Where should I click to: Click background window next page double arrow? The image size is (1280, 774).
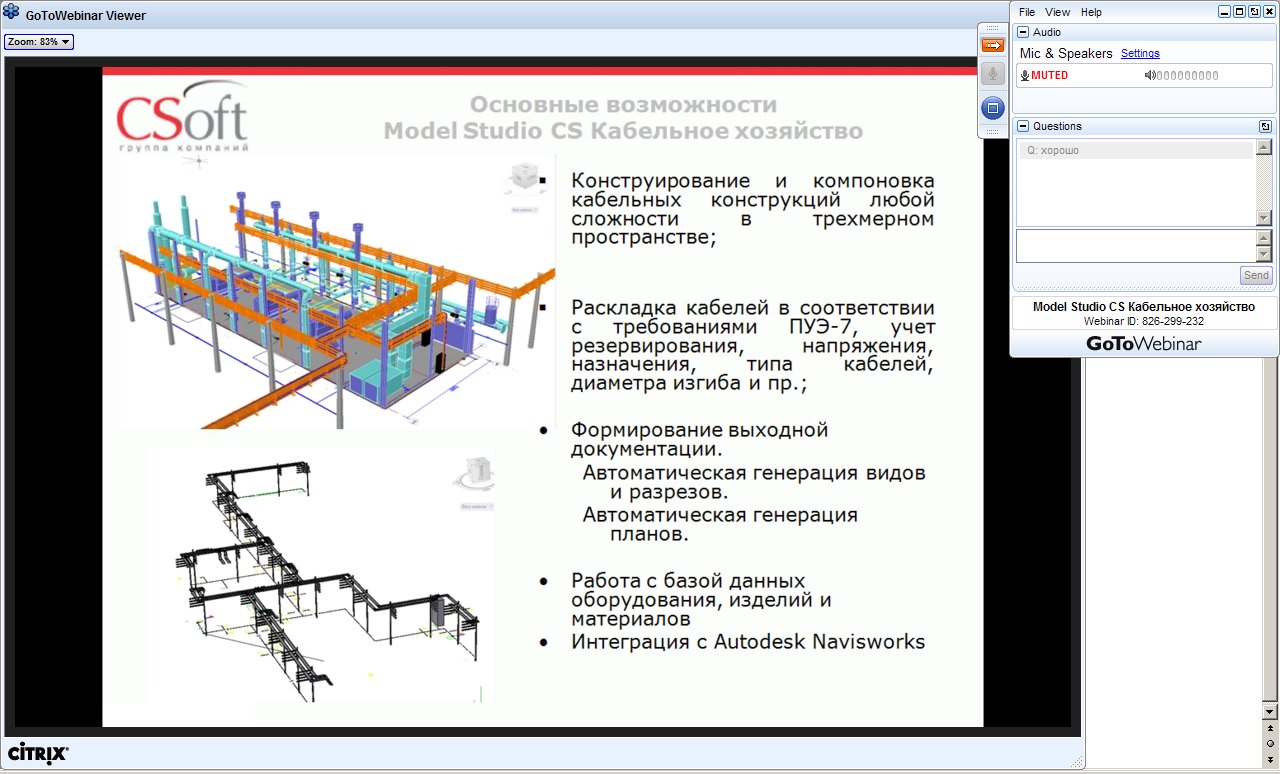1270,758
